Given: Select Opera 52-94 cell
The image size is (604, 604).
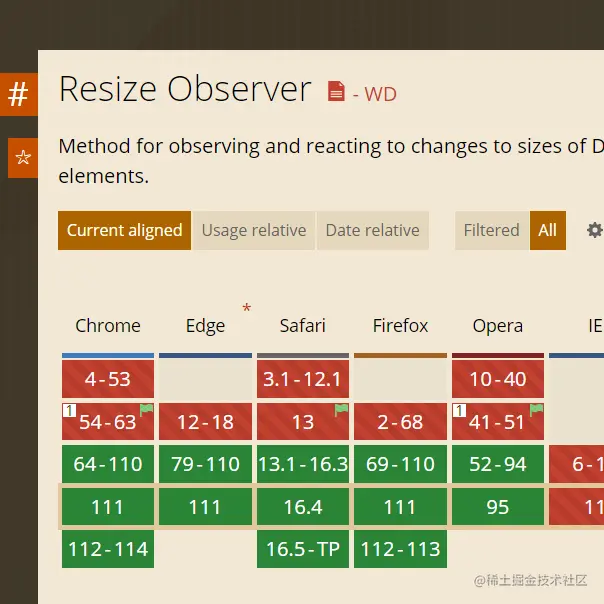Looking at the screenshot, I should coord(498,464).
